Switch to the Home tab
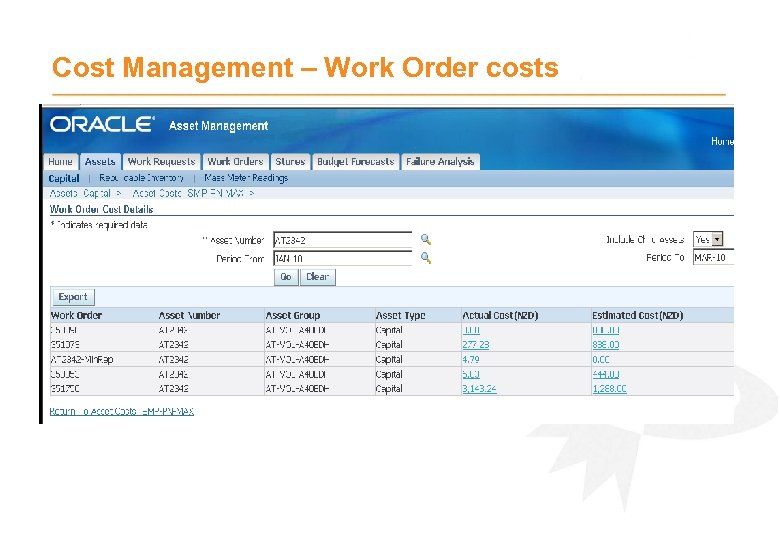780x540 pixels. click(x=60, y=162)
